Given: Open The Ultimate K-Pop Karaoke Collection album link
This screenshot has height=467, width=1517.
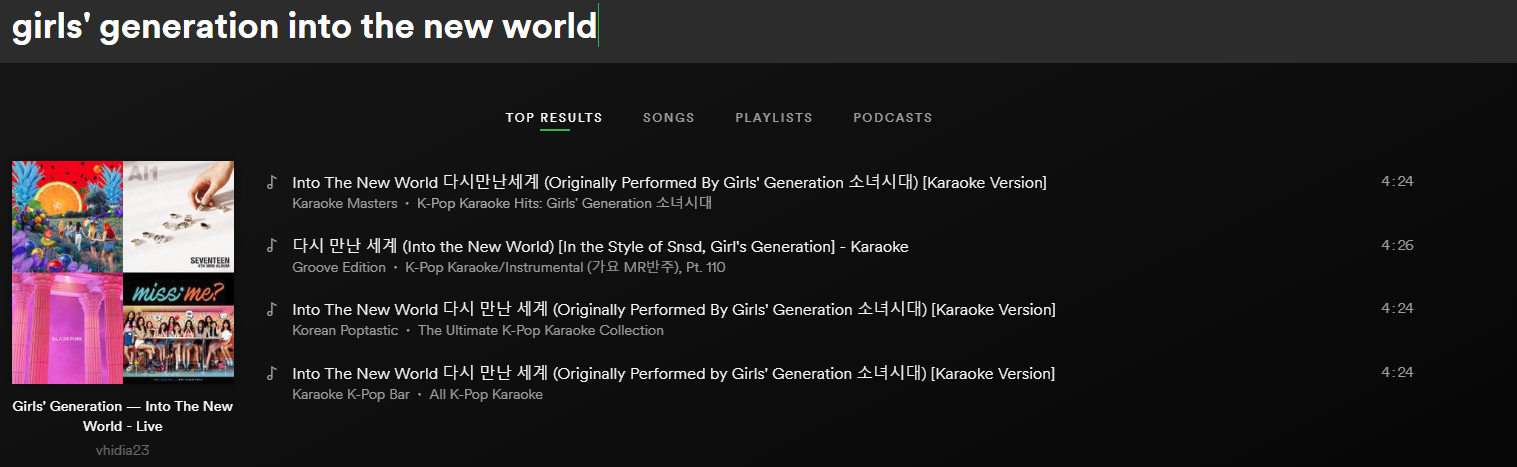Looking at the screenshot, I should point(541,330).
